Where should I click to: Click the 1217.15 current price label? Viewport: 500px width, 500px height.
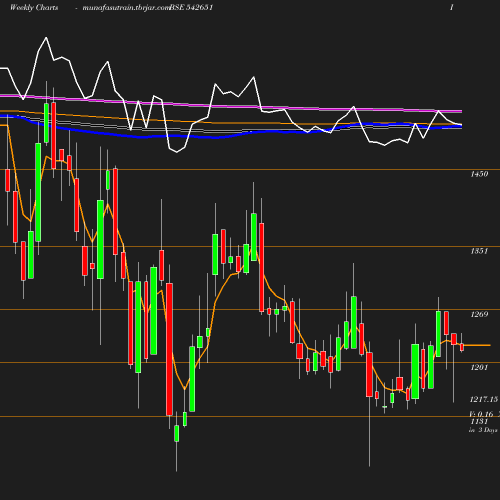[484, 399]
